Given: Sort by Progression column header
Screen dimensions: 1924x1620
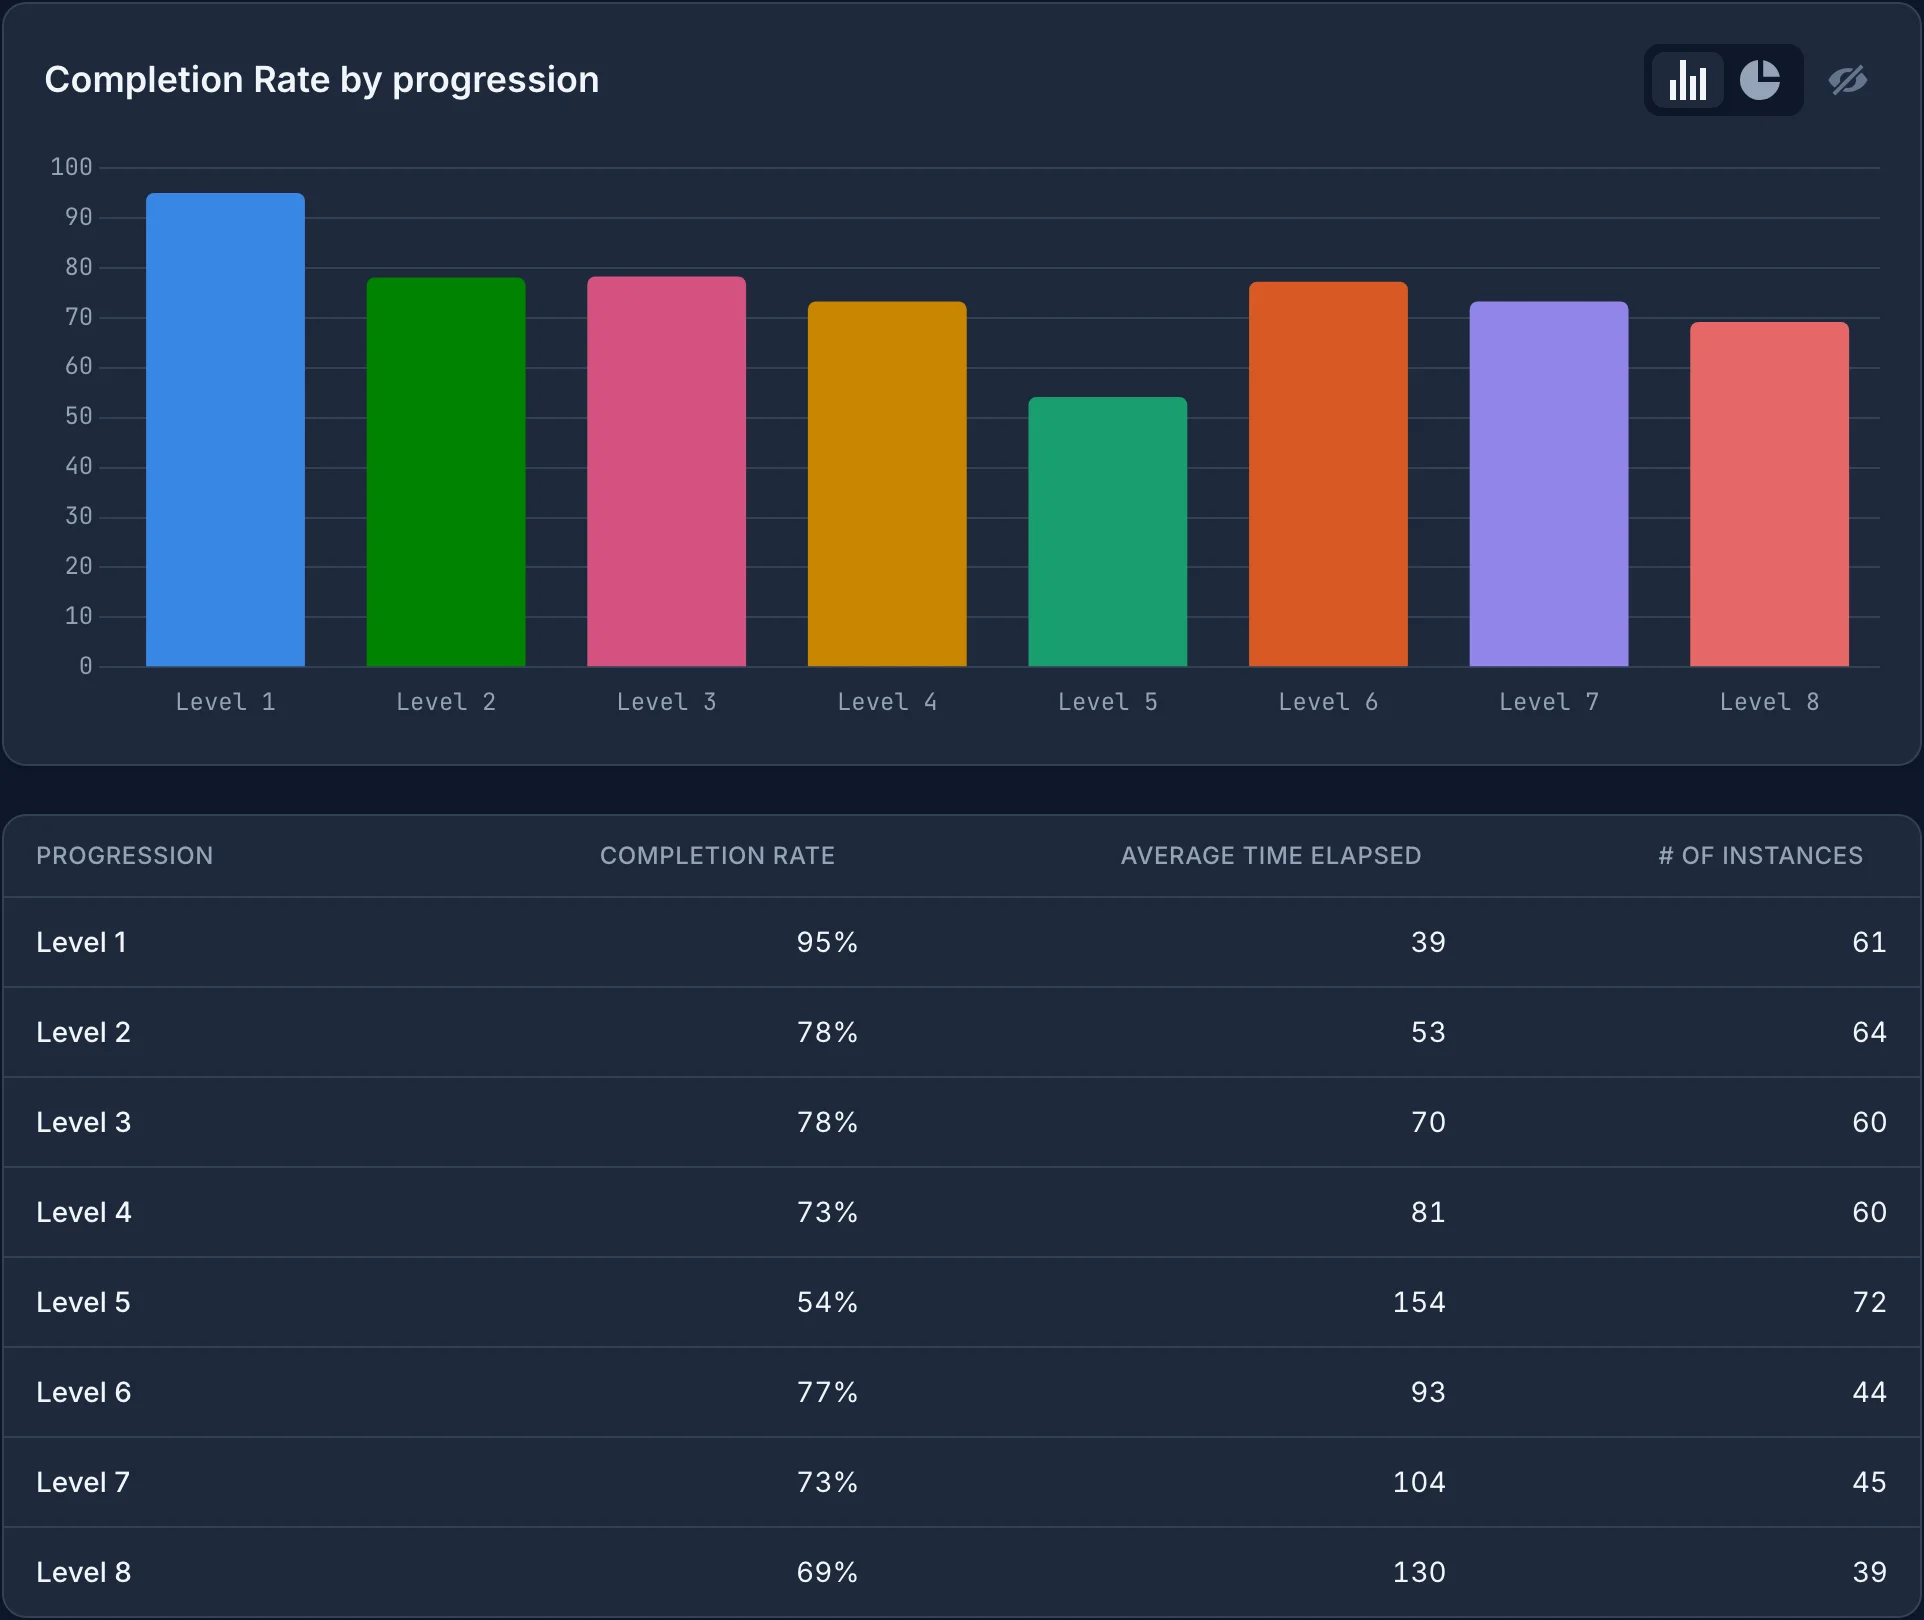Looking at the screenshot, I should pyautogui.click(x=125, y=856).
